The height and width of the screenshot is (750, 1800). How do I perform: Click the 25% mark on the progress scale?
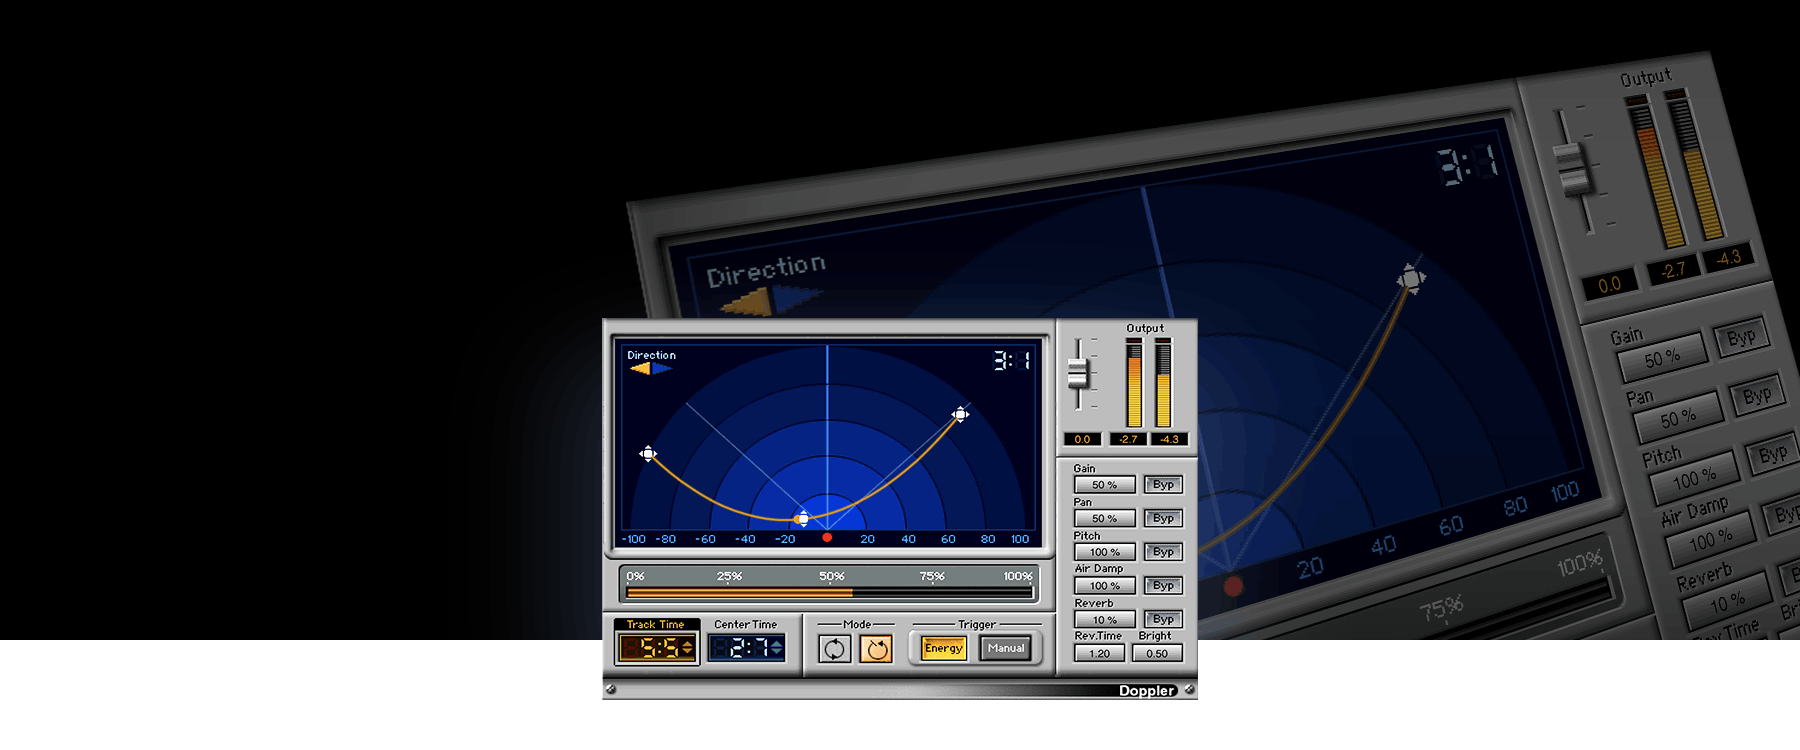click(729, 576)
